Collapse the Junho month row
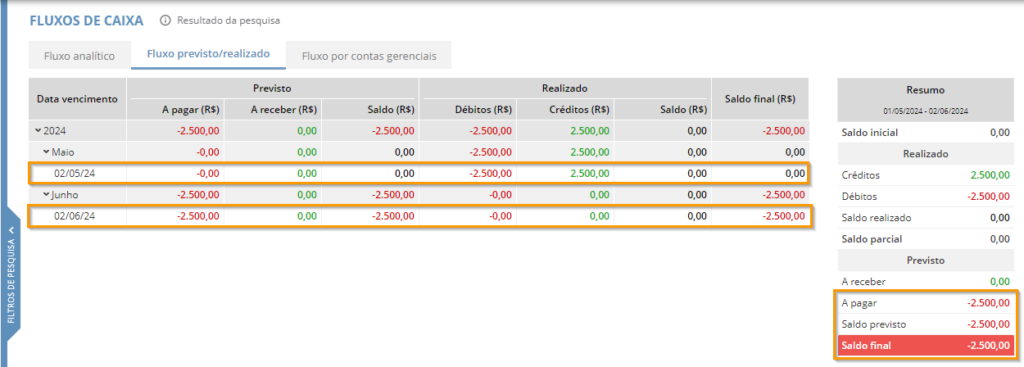 [46, 194]
